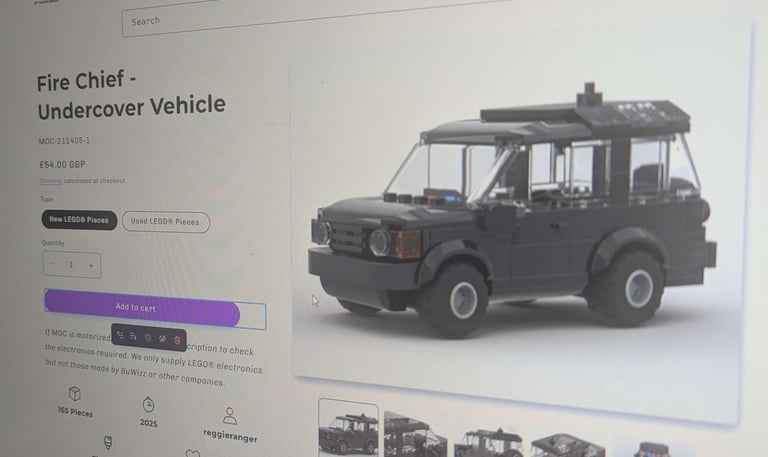Open the Shipping link under the price
The width and height of the screenshot is (768, 457).
(x=51, y=181)
